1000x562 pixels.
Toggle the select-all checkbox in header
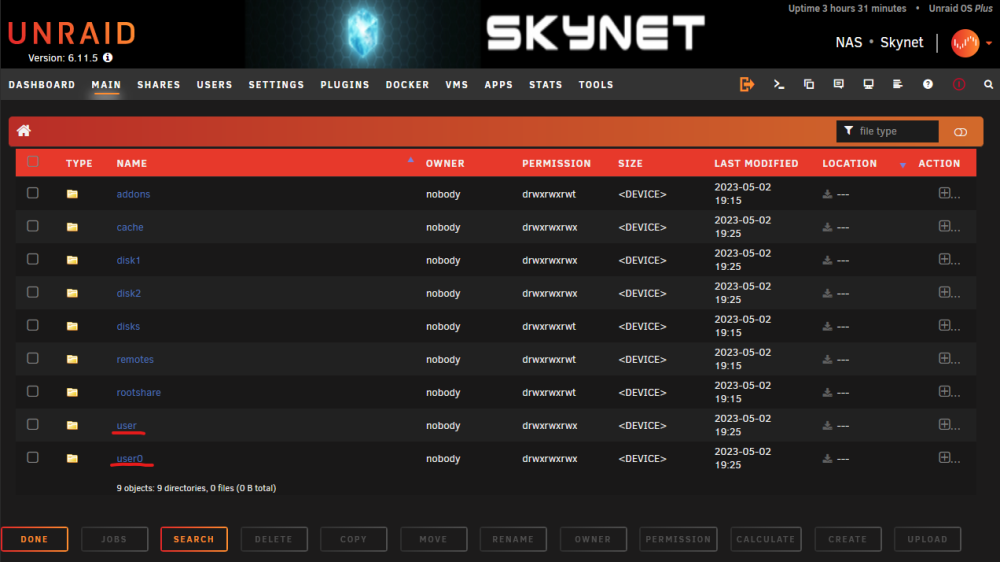[x=33, y=161]
